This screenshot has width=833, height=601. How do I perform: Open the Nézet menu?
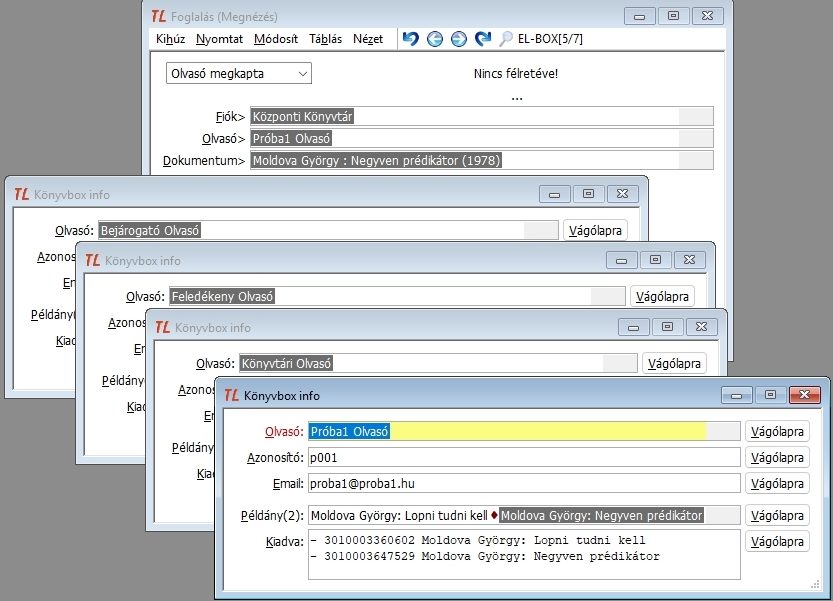(x=368, y=39)
